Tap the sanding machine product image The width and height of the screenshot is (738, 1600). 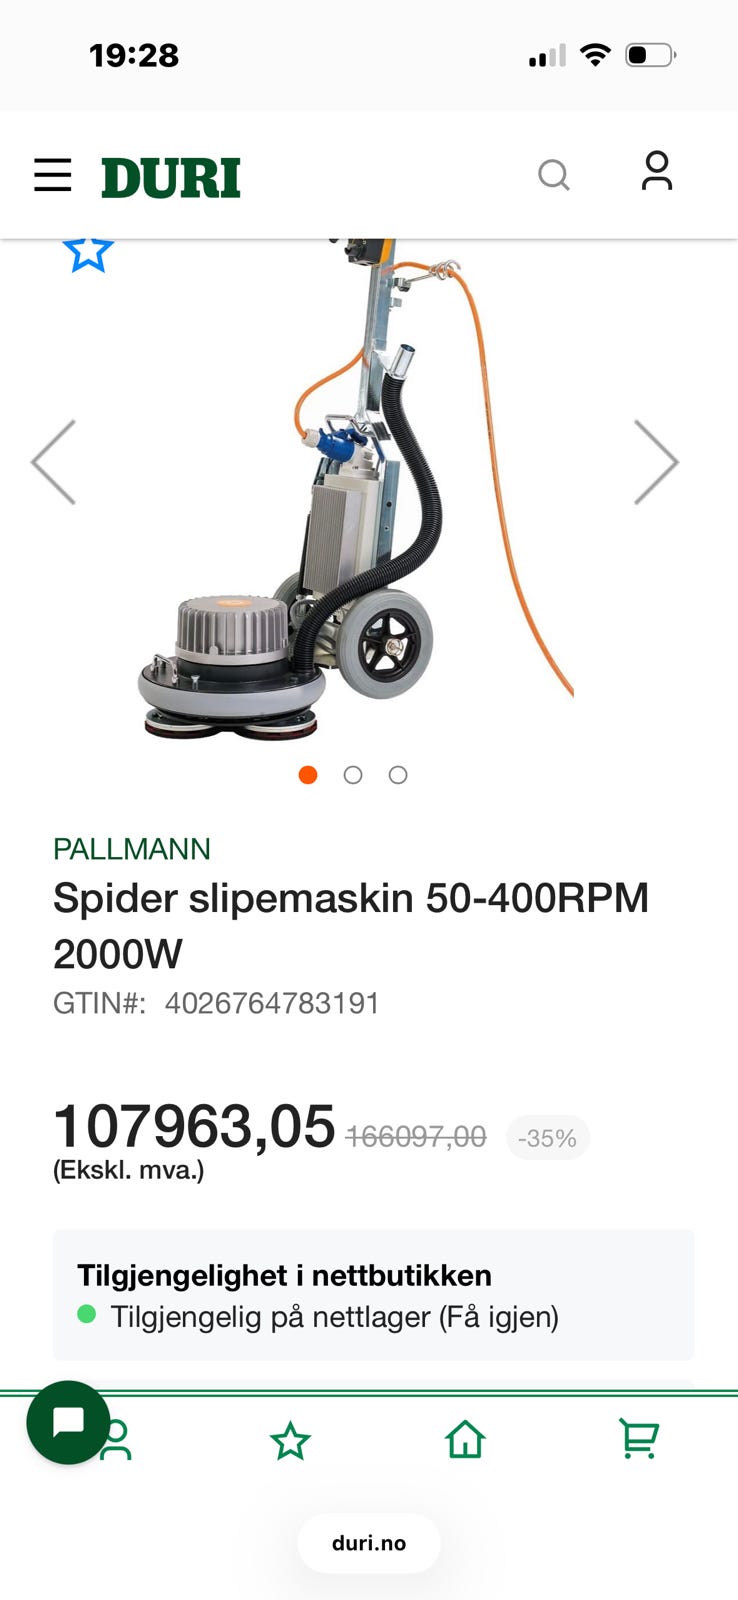pos(355,490)
